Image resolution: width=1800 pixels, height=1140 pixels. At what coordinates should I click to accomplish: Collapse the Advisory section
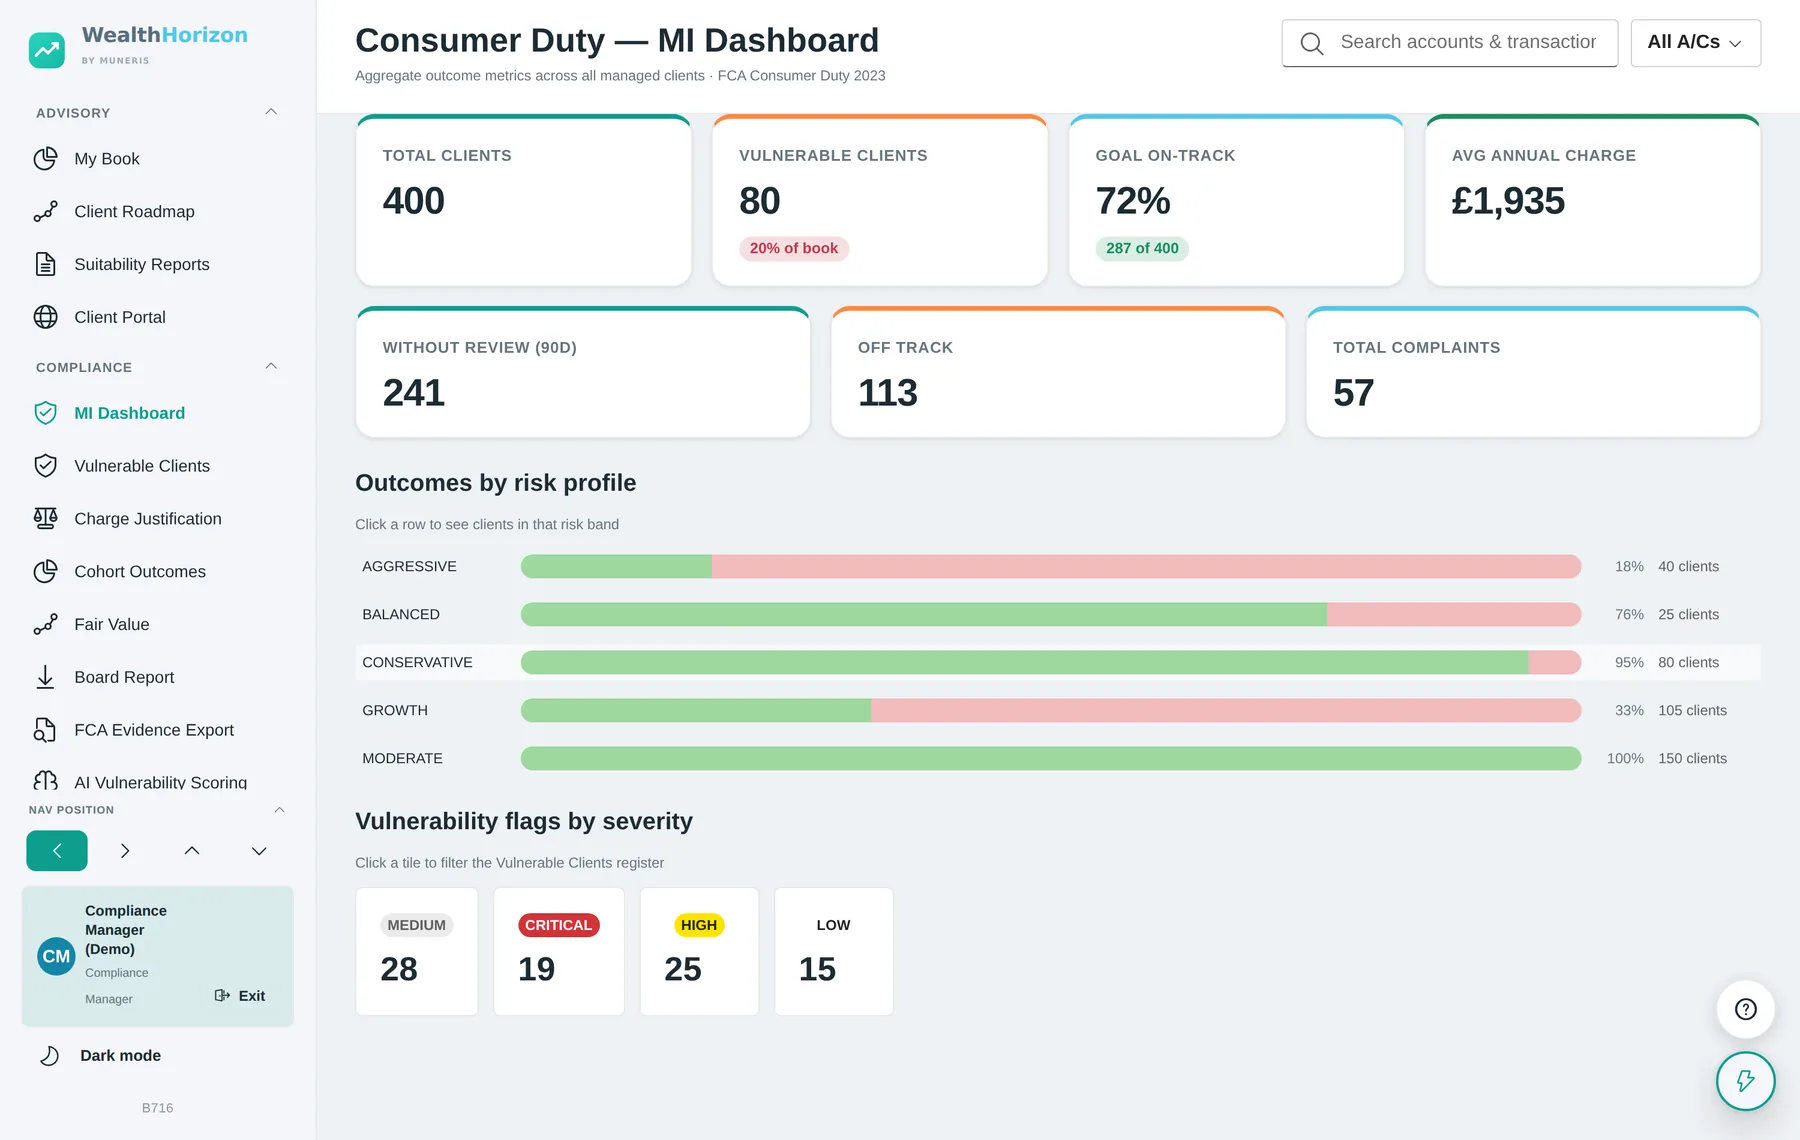click(x=271, y=112)
